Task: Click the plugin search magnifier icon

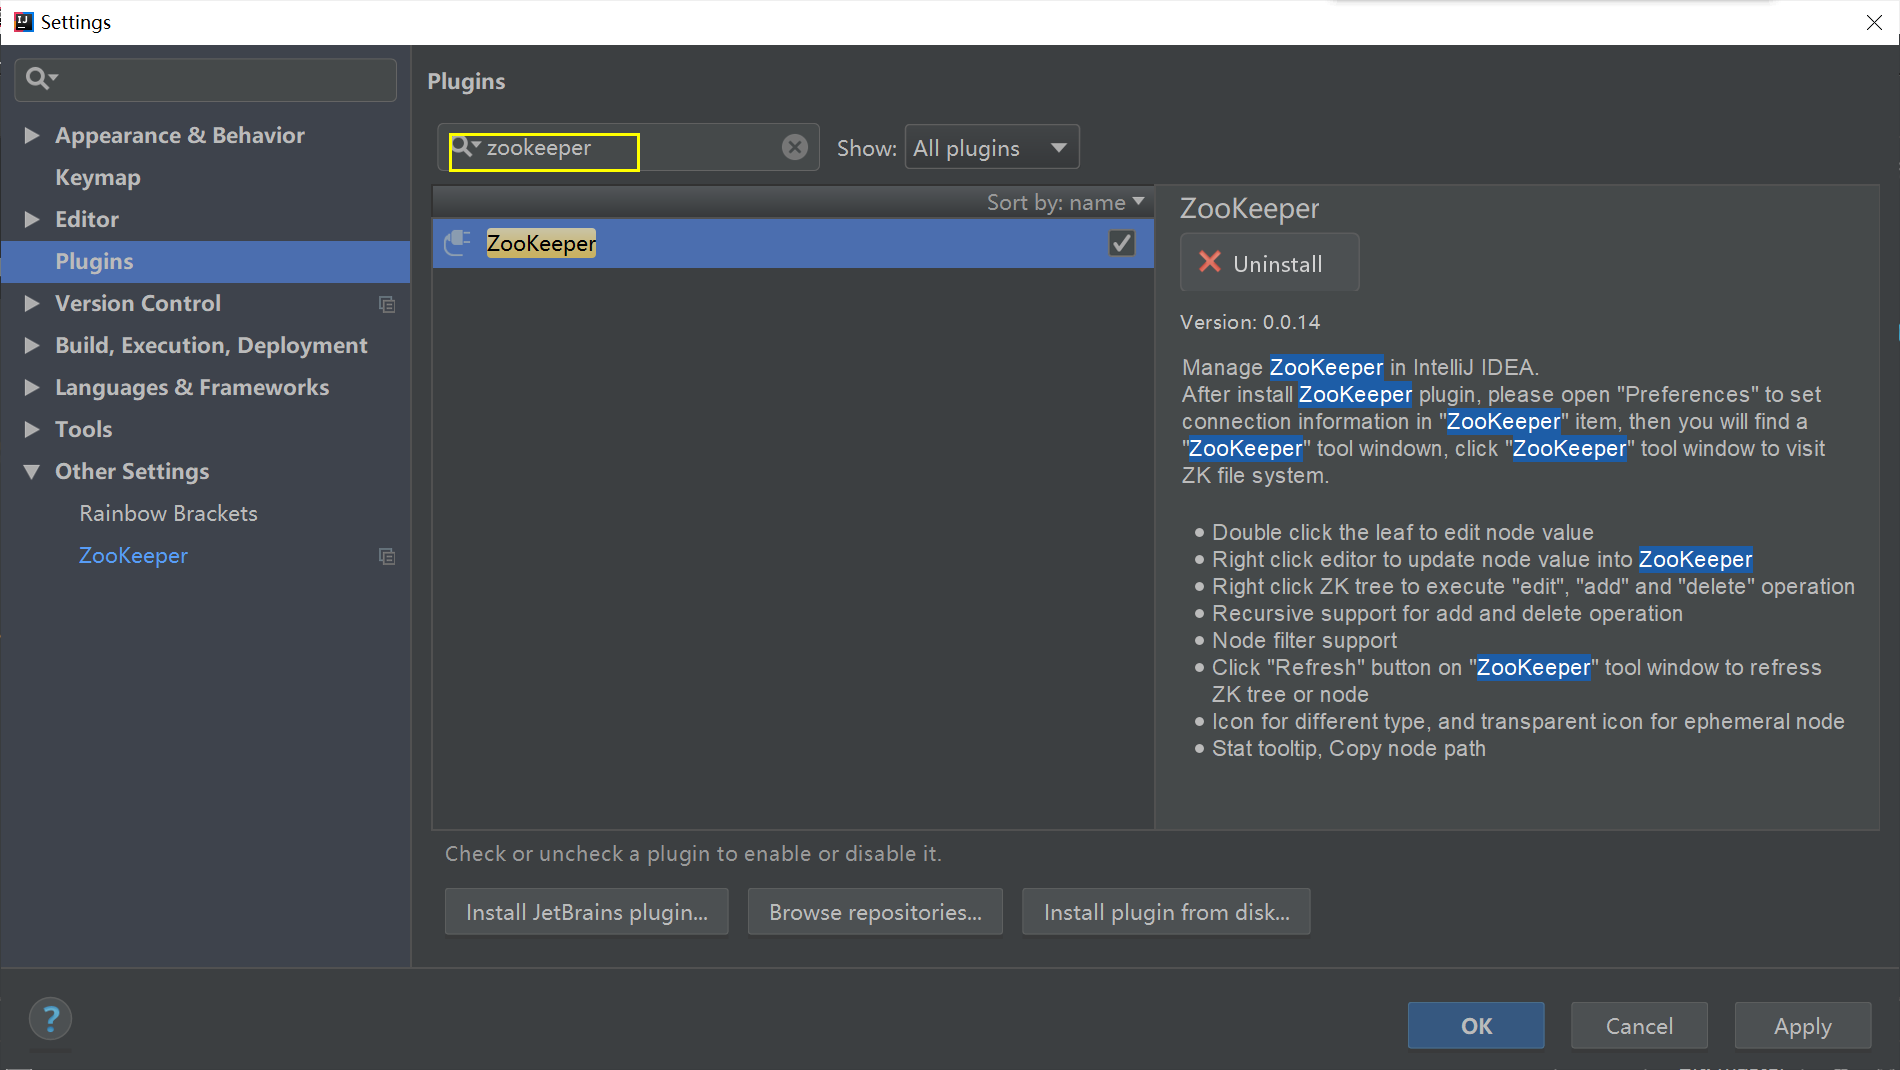Action: click(465, 147)
